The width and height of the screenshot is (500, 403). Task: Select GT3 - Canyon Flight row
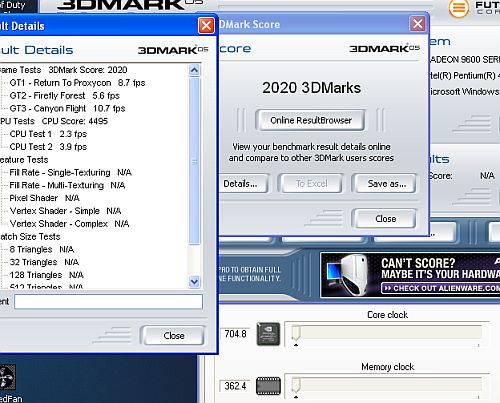[67, 108]
